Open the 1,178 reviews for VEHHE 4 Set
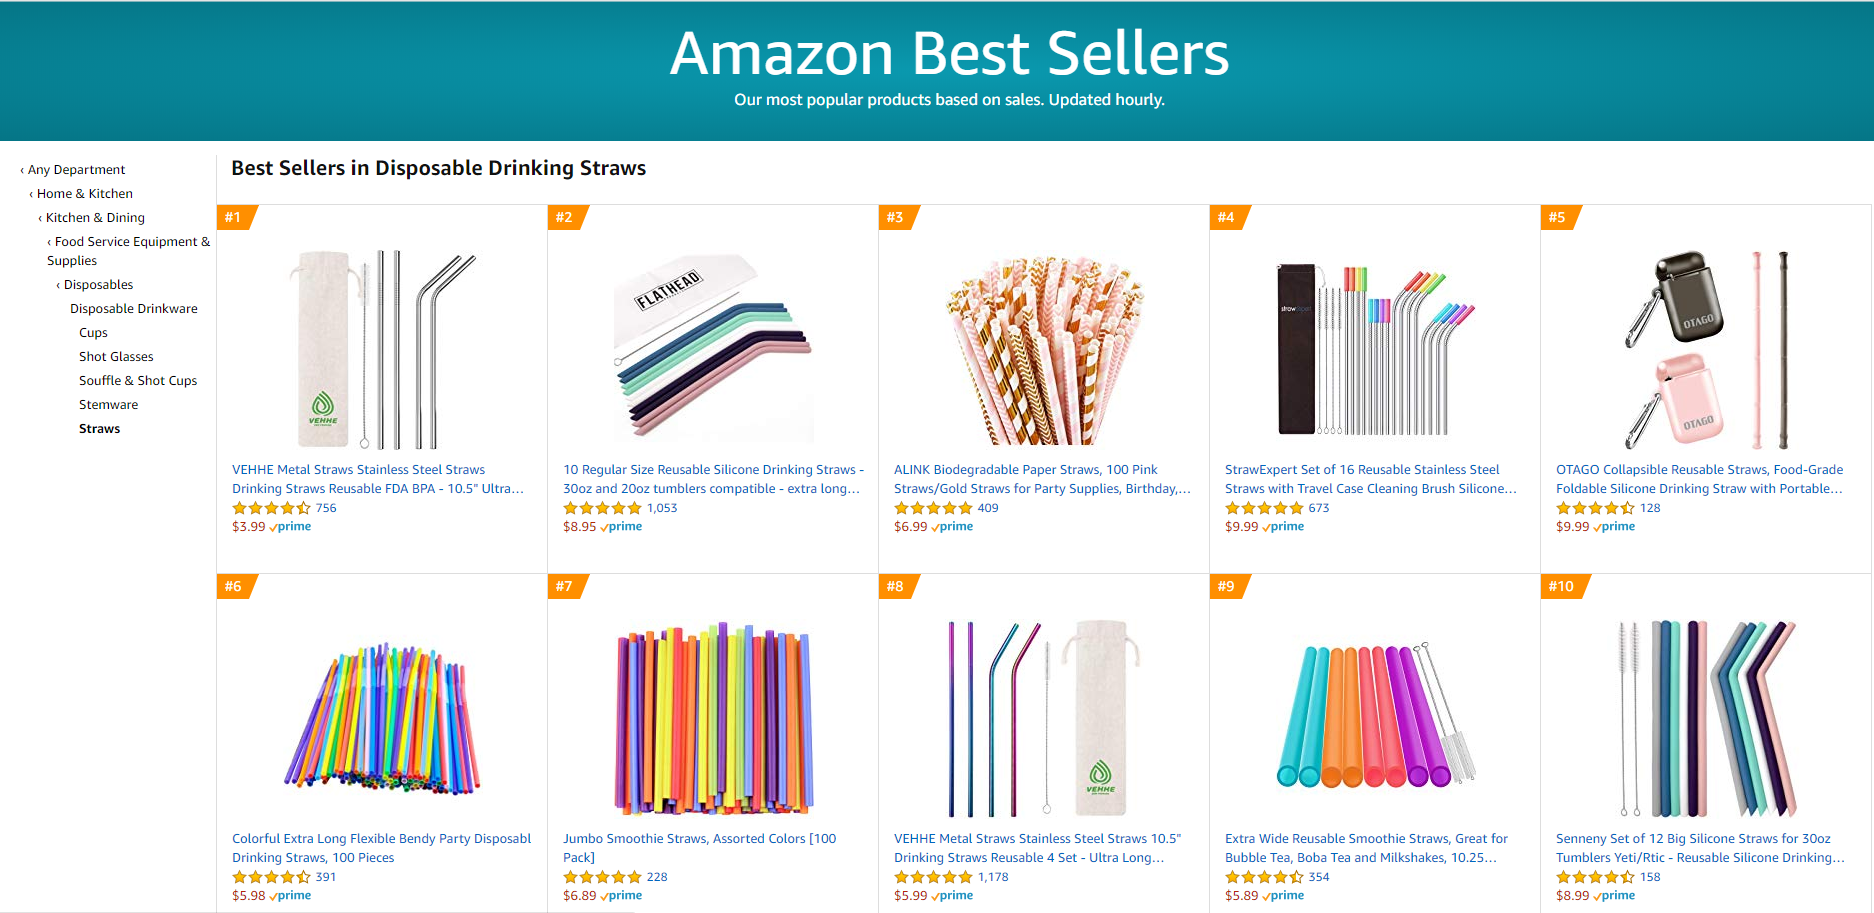This screenshot has height=913, width=1874. [993, 877]
